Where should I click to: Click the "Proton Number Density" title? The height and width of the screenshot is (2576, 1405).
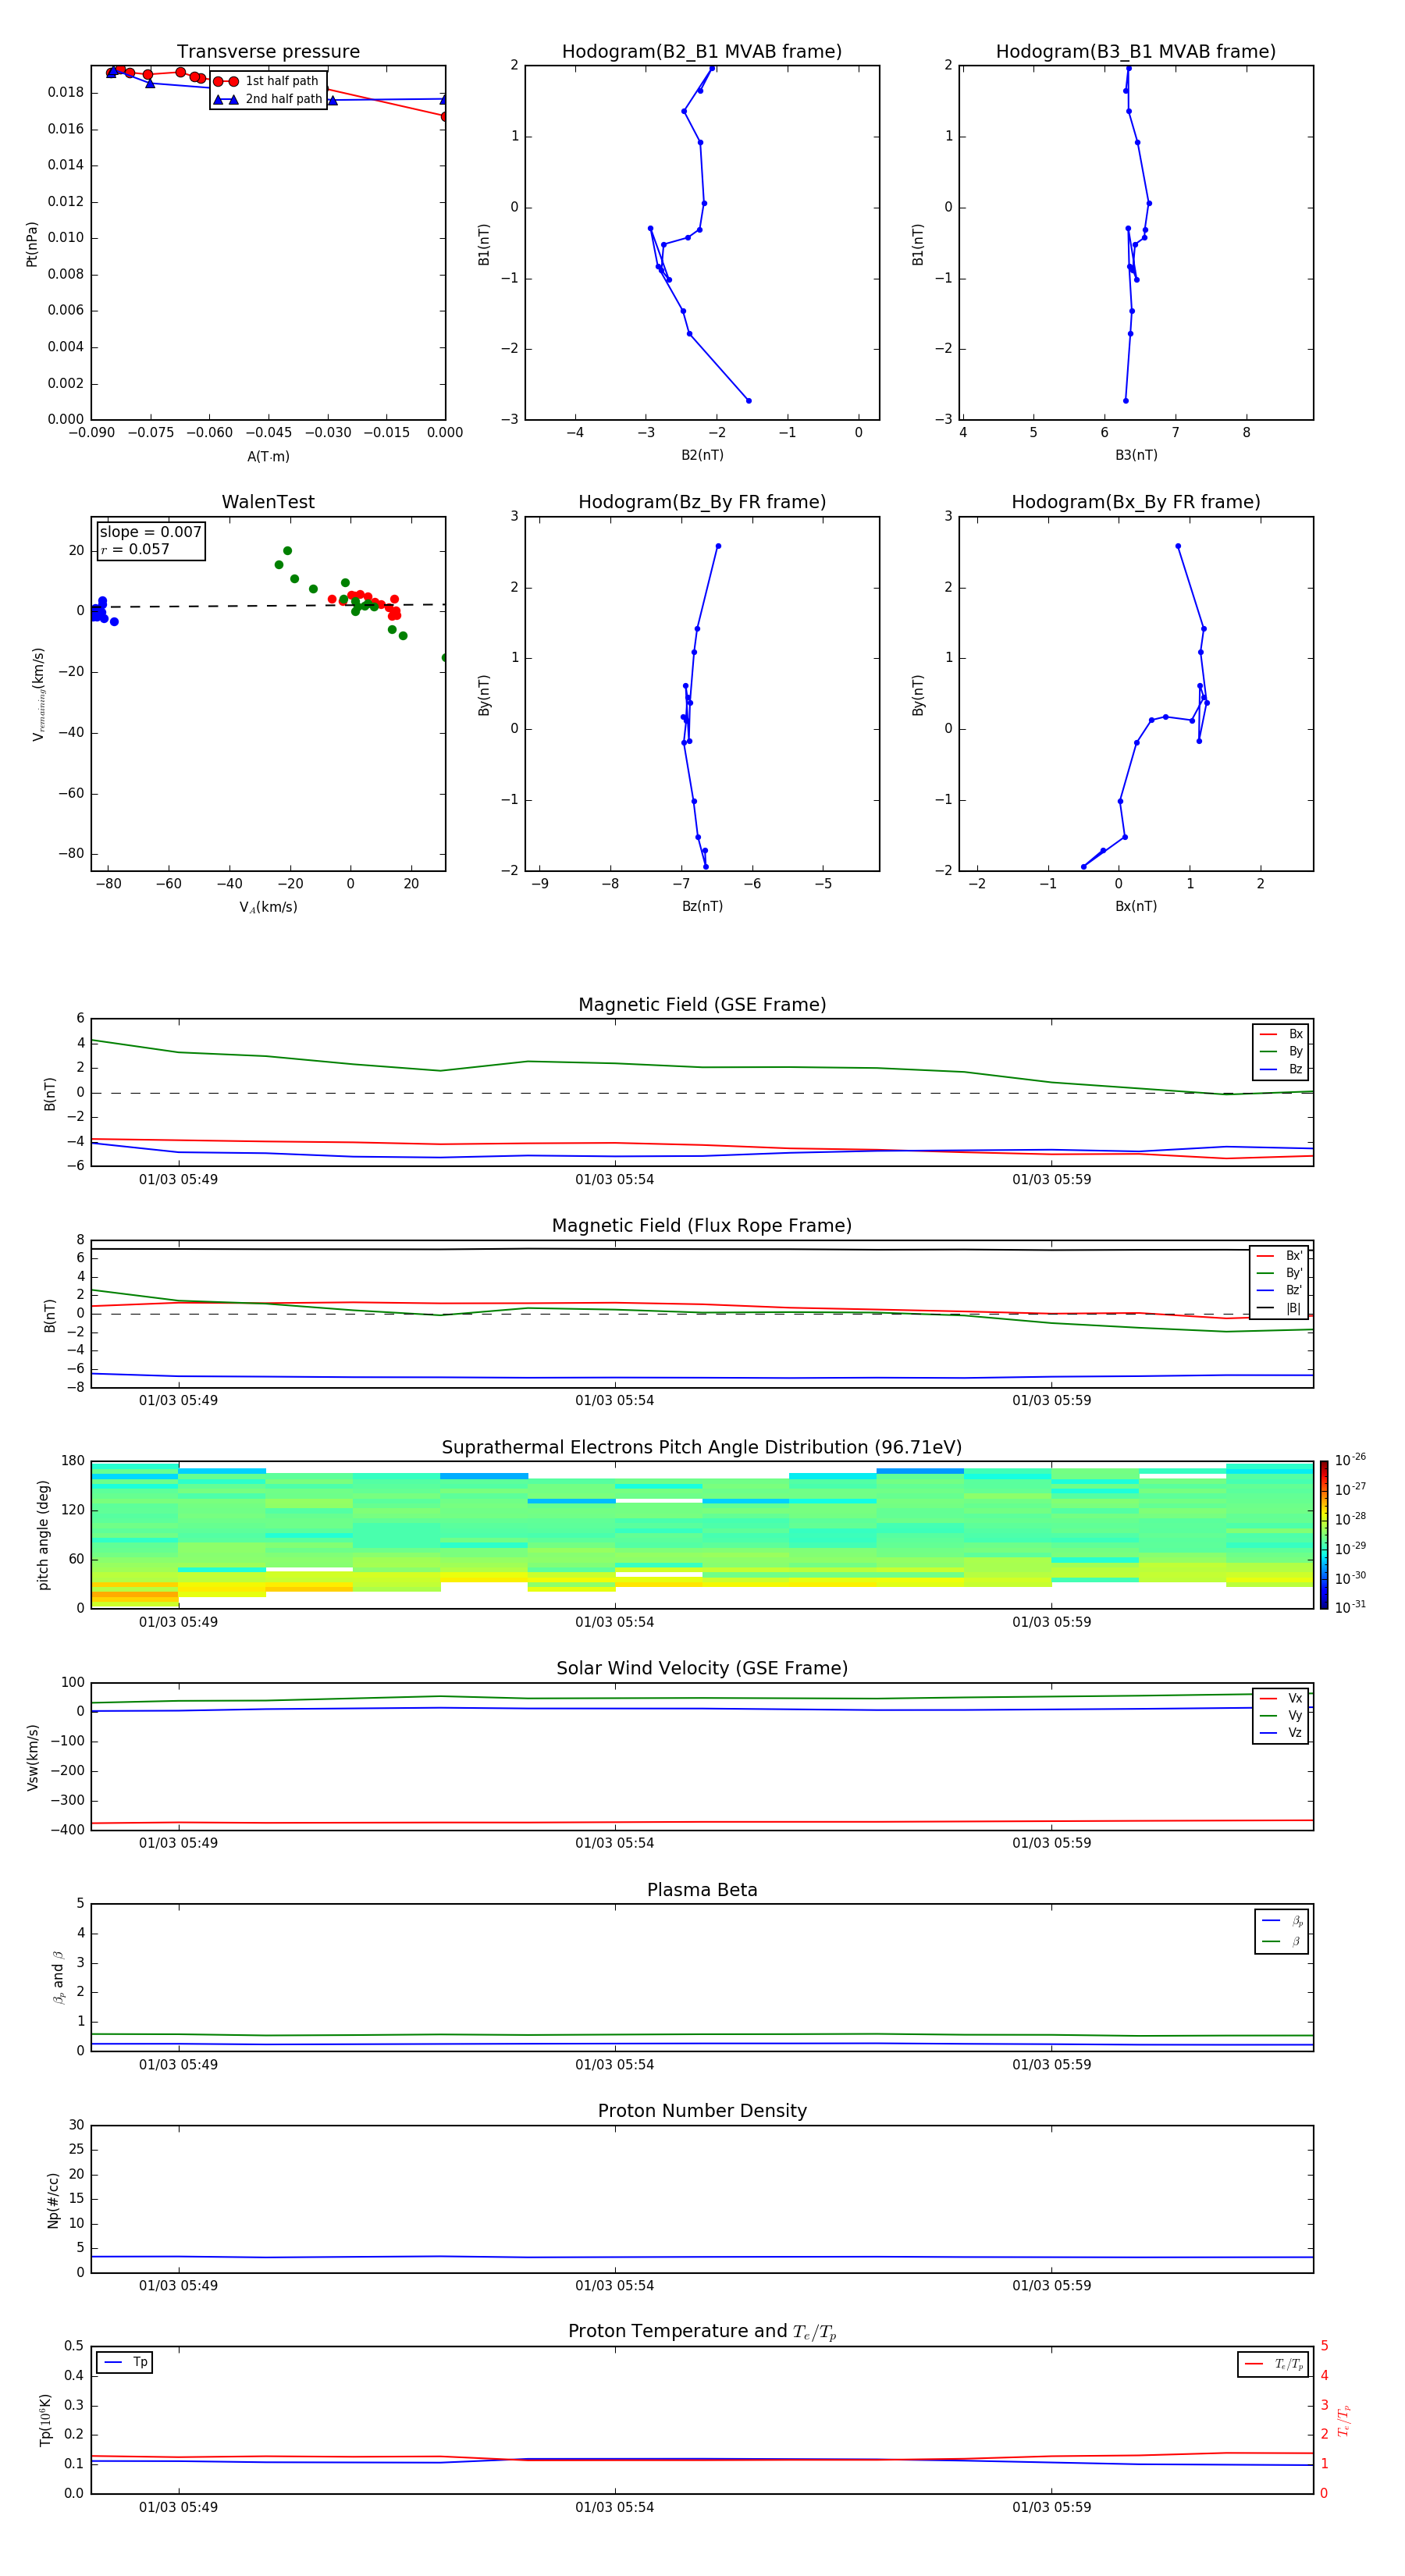click(702, 2111)
